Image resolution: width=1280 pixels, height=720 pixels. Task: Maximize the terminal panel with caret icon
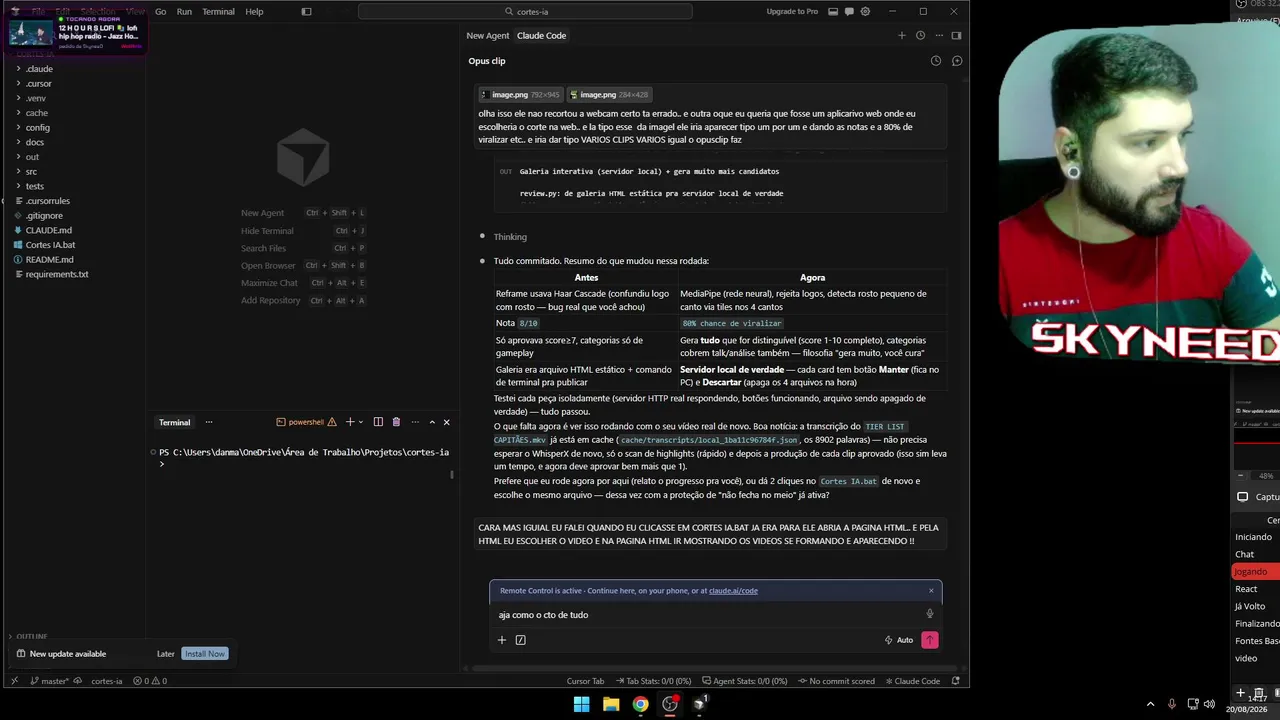pyautogui.click(x=432, y=422)
